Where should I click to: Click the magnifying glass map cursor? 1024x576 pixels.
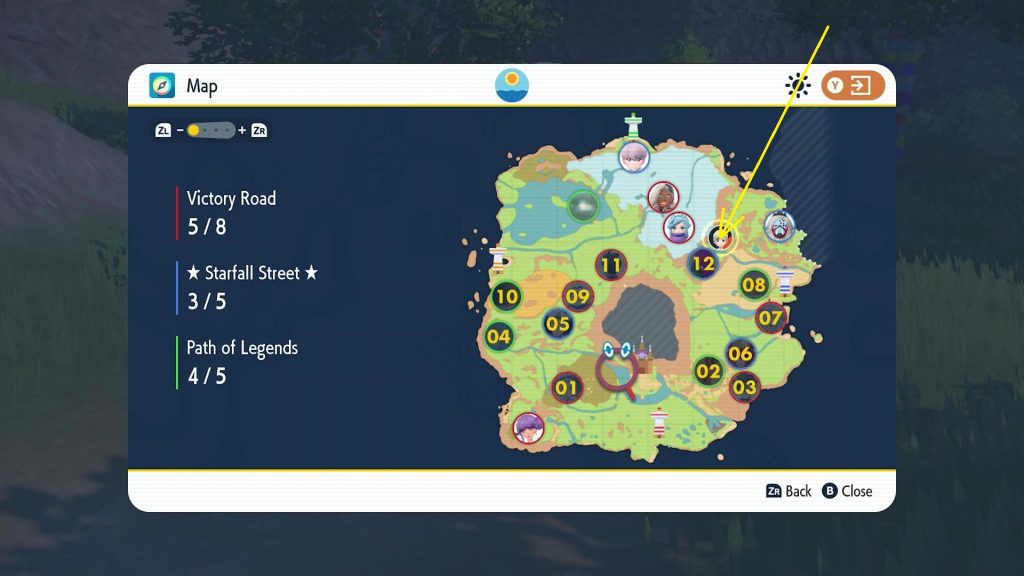point(617,373)
